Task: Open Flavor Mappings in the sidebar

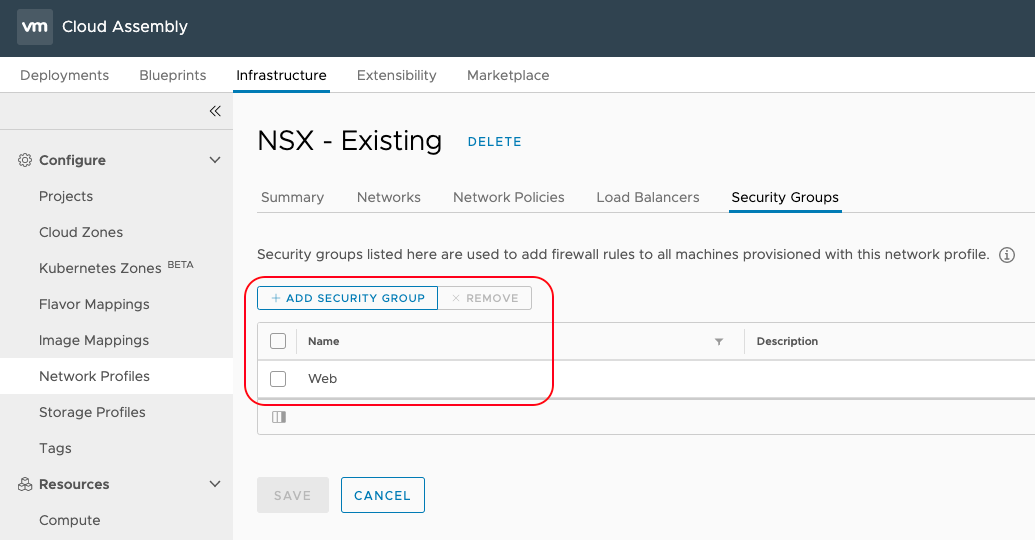Action: [x=94, y=304]
